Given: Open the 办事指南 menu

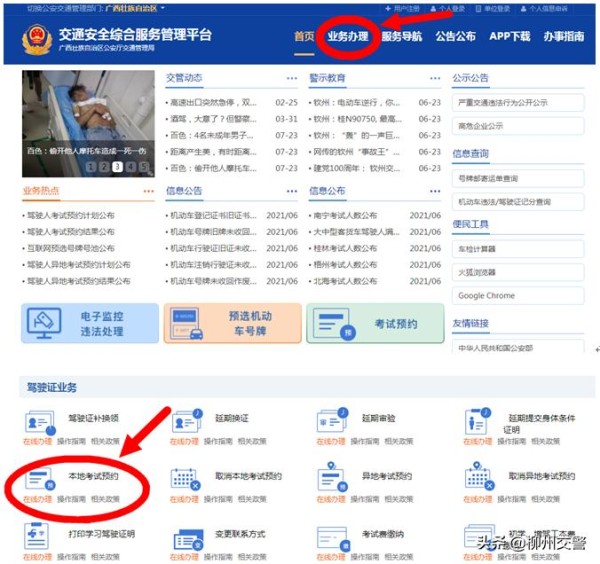Looking at the screenshot, I should [564, 36].
